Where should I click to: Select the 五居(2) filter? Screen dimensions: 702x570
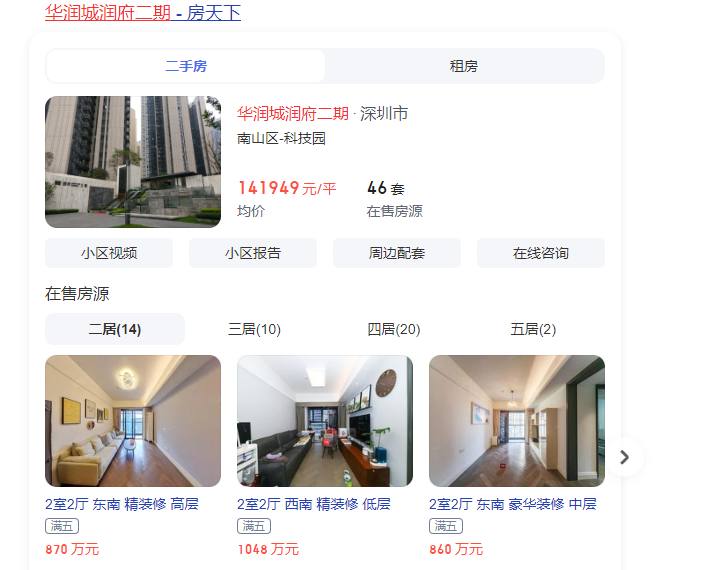(x=533, y=329)
